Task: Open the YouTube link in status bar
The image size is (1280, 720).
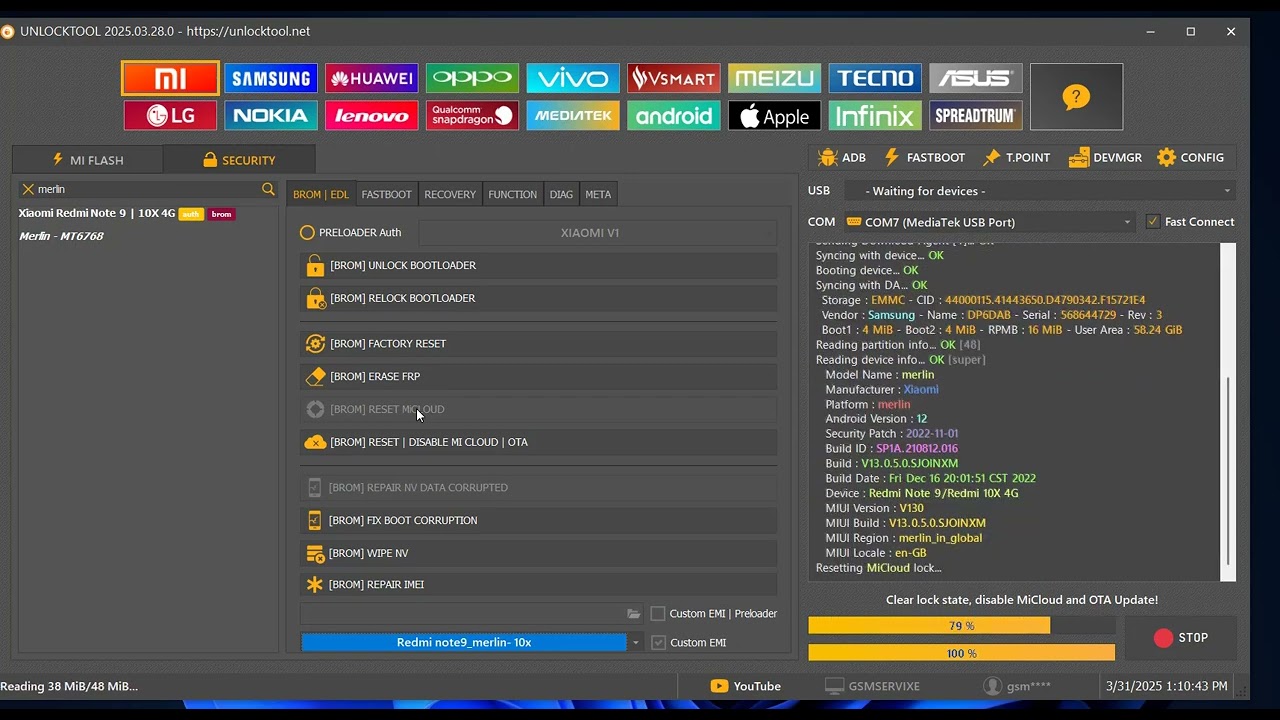Action: tap(746, 687)
